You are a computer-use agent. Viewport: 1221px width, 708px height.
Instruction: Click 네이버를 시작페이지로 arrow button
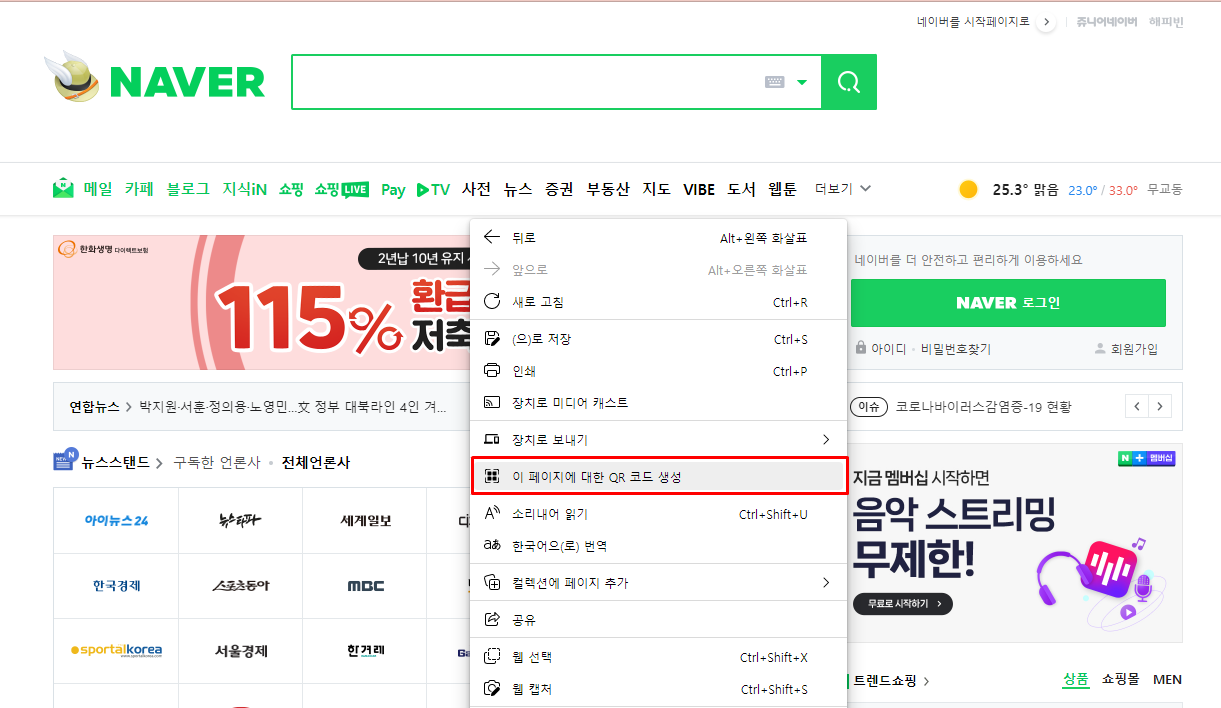point(1046,22)
